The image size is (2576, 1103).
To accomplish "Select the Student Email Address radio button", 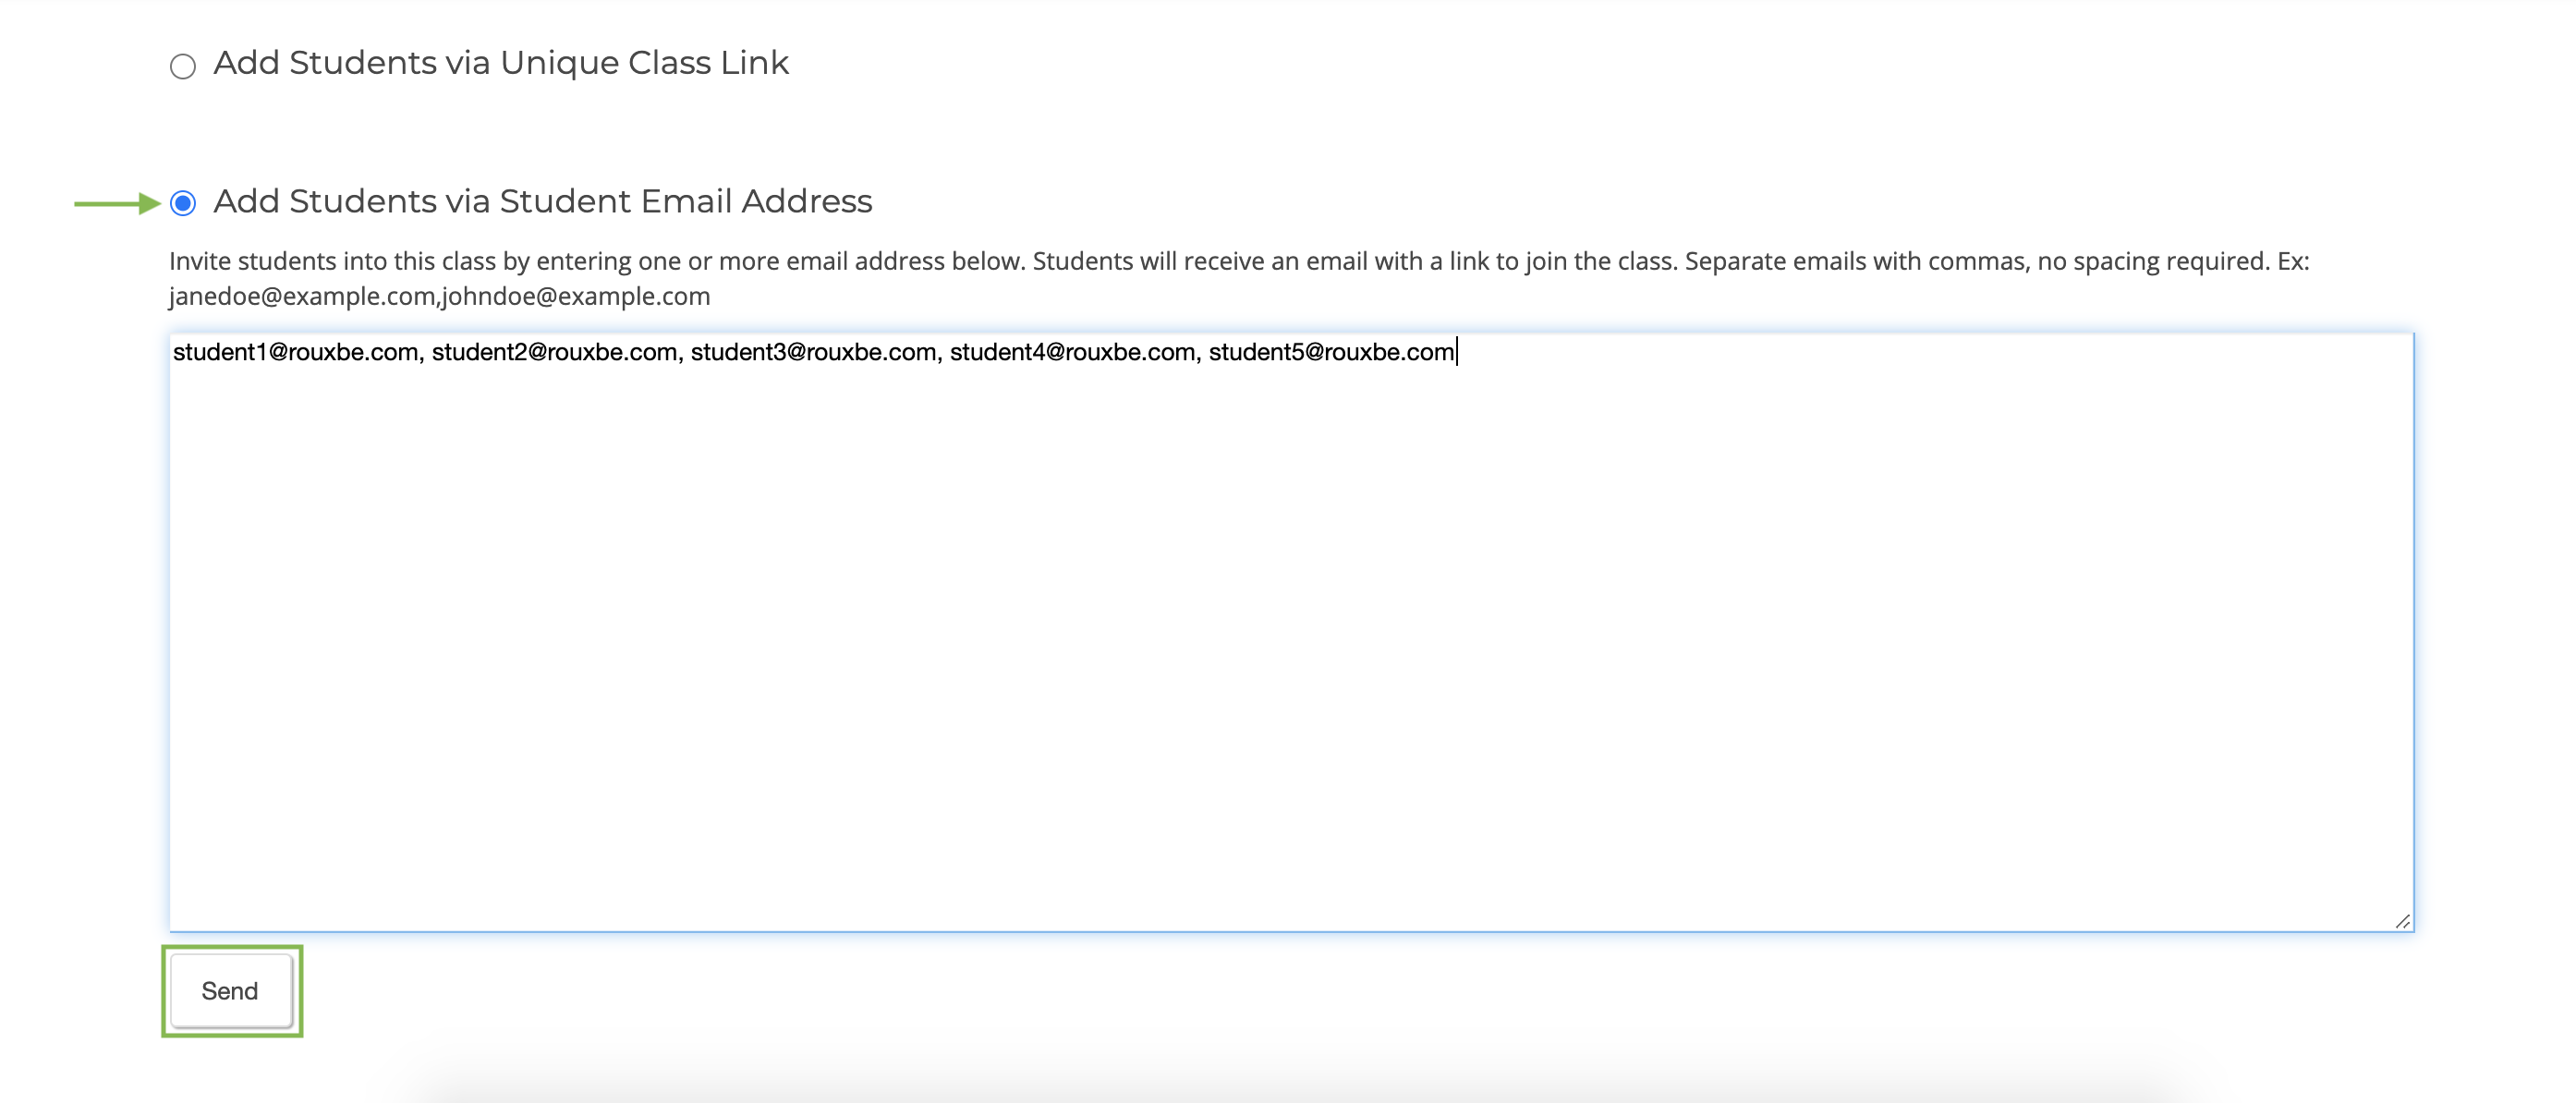I will click(182, 203).
